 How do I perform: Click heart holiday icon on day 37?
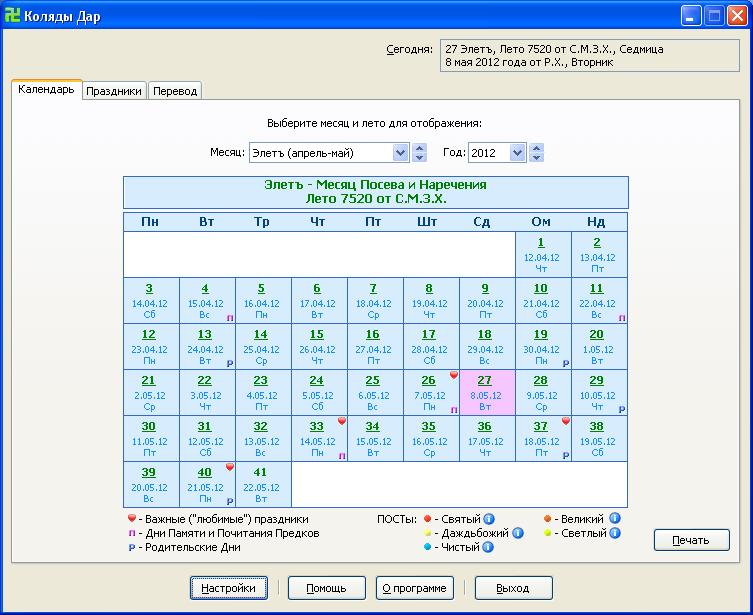pyautogui.click(x=566, y=421)
